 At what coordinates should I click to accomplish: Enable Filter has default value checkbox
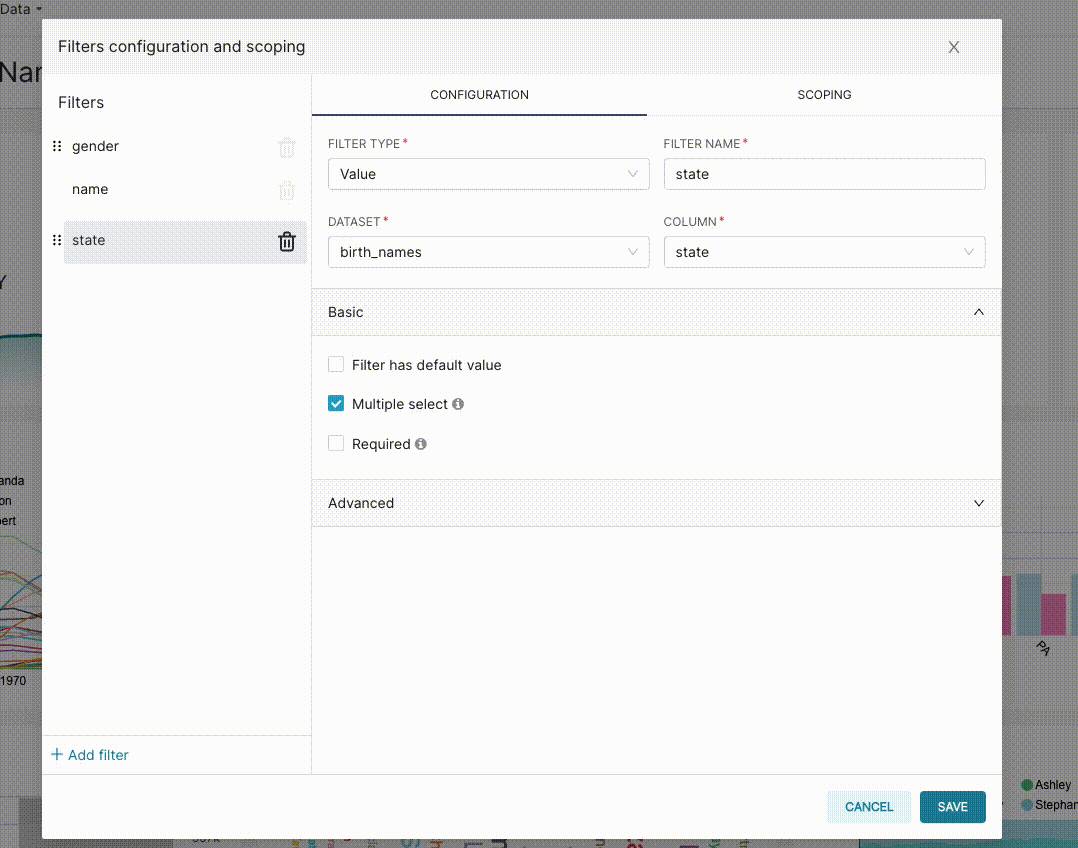pyautogui.click(x=336, y=365)
